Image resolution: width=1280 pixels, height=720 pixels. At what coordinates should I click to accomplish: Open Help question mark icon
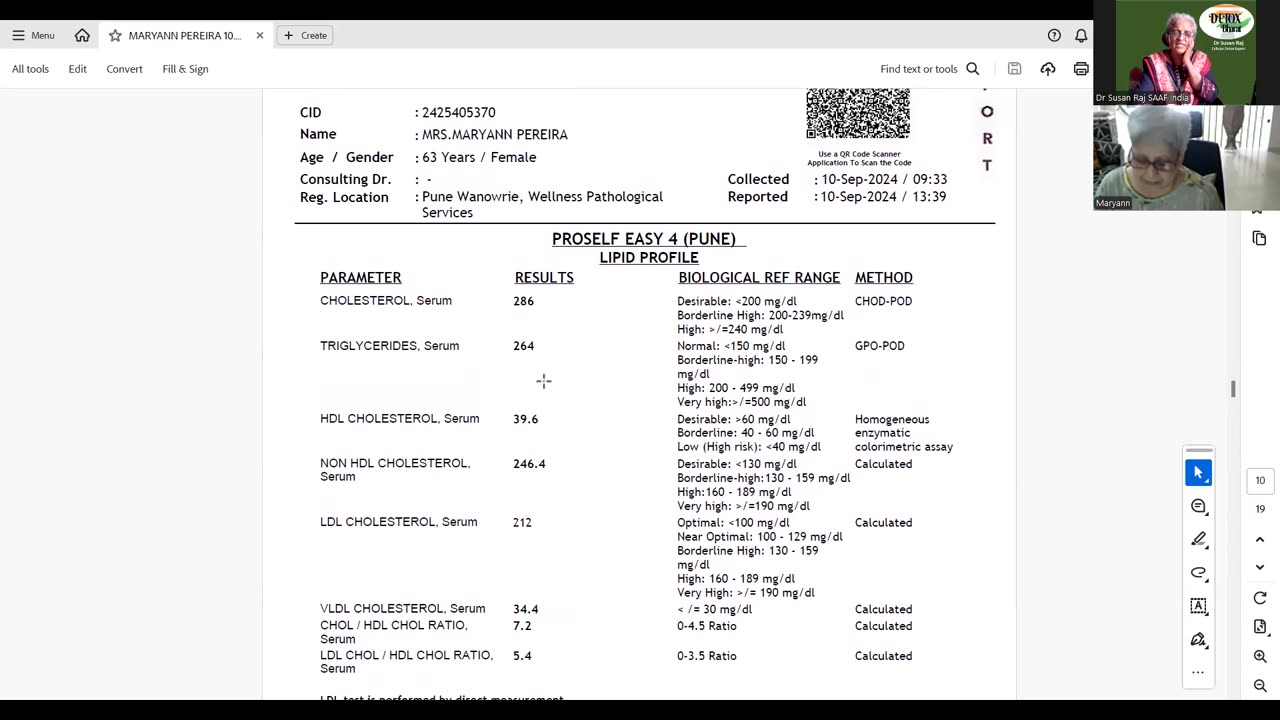coord(1054,35)
